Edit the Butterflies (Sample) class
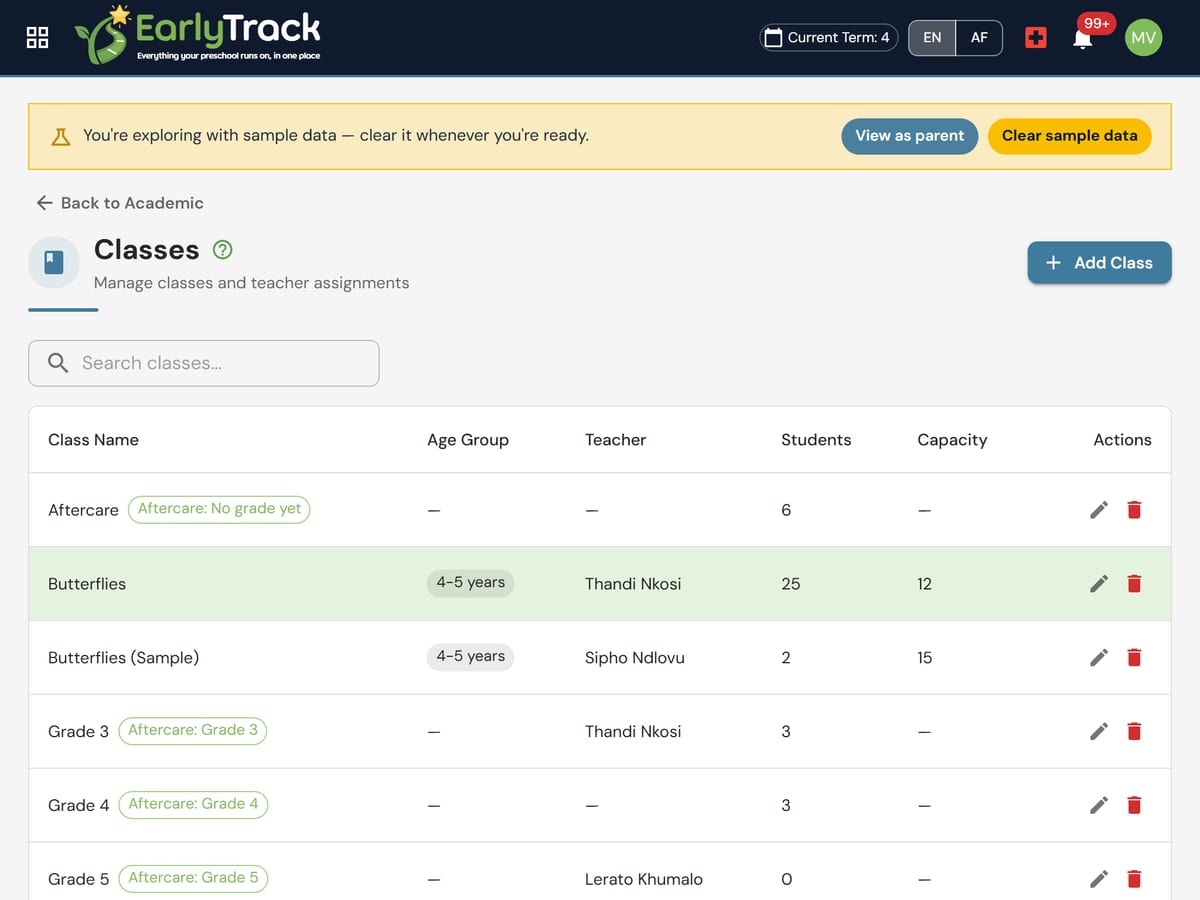Screen dimensions: 1200x900 click(x=1099, y=658)
